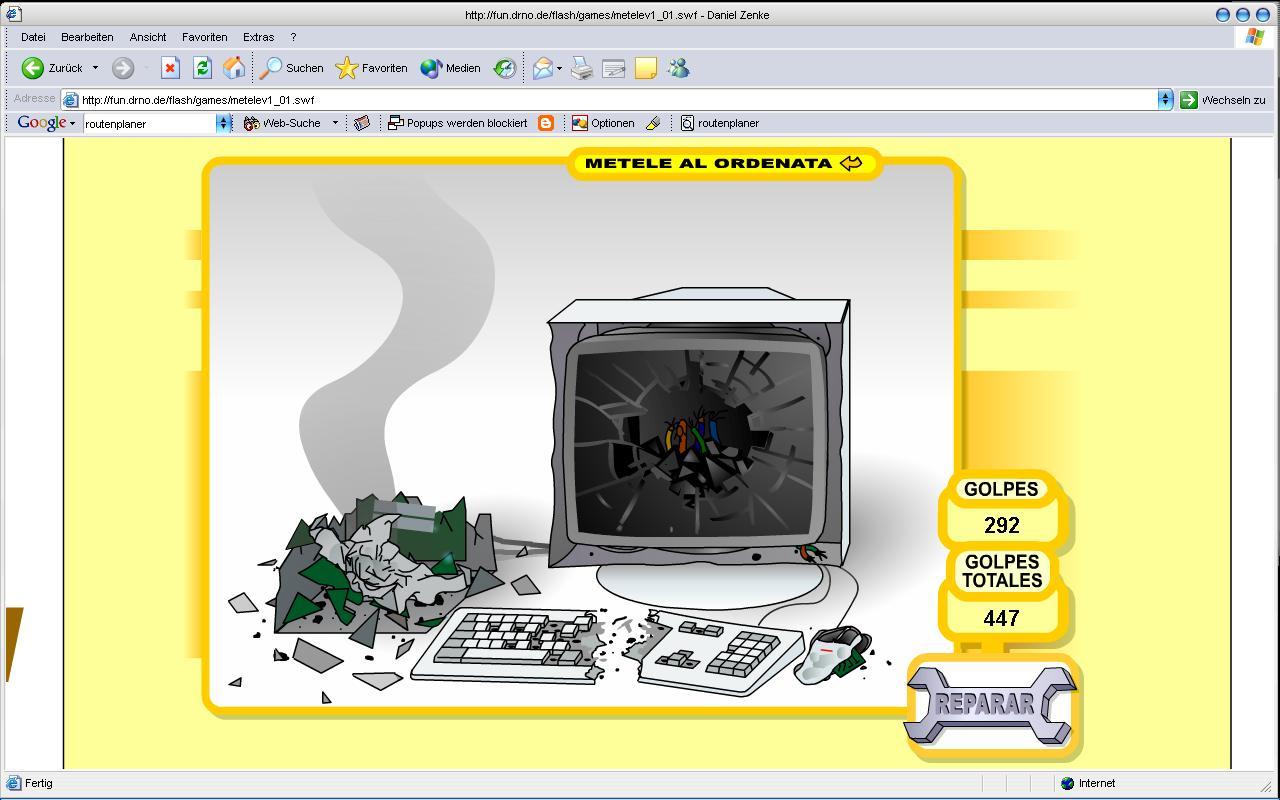1280x800 pixels.
Task: Toggle the Popups werden blockiert blocker
Action: [457, 123]
